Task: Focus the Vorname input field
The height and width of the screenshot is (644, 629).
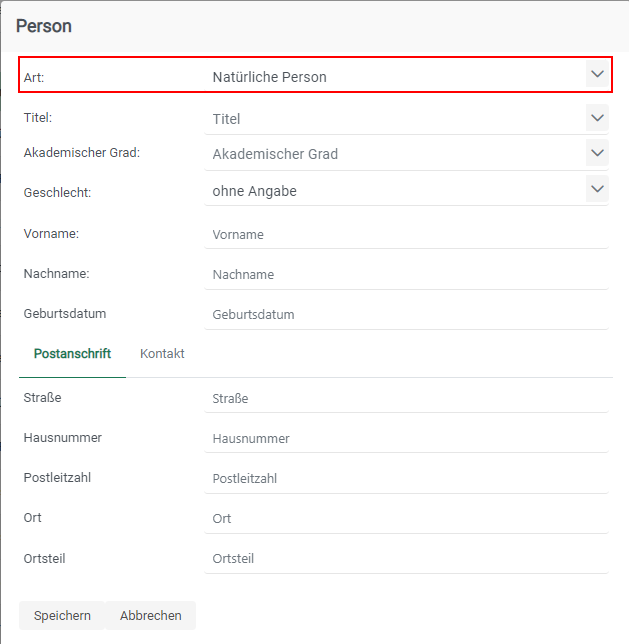Action: pyautogui.click(x=405, y=235)
